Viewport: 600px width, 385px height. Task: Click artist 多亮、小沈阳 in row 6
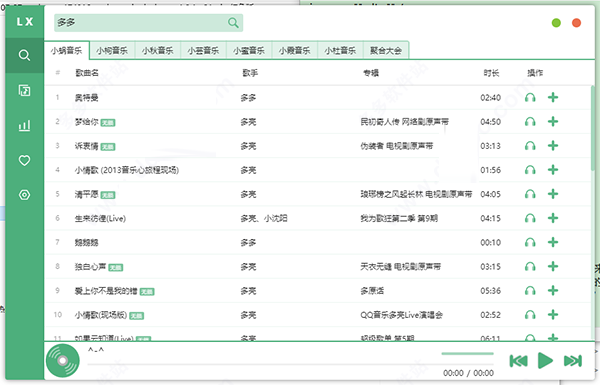point(264,218)
